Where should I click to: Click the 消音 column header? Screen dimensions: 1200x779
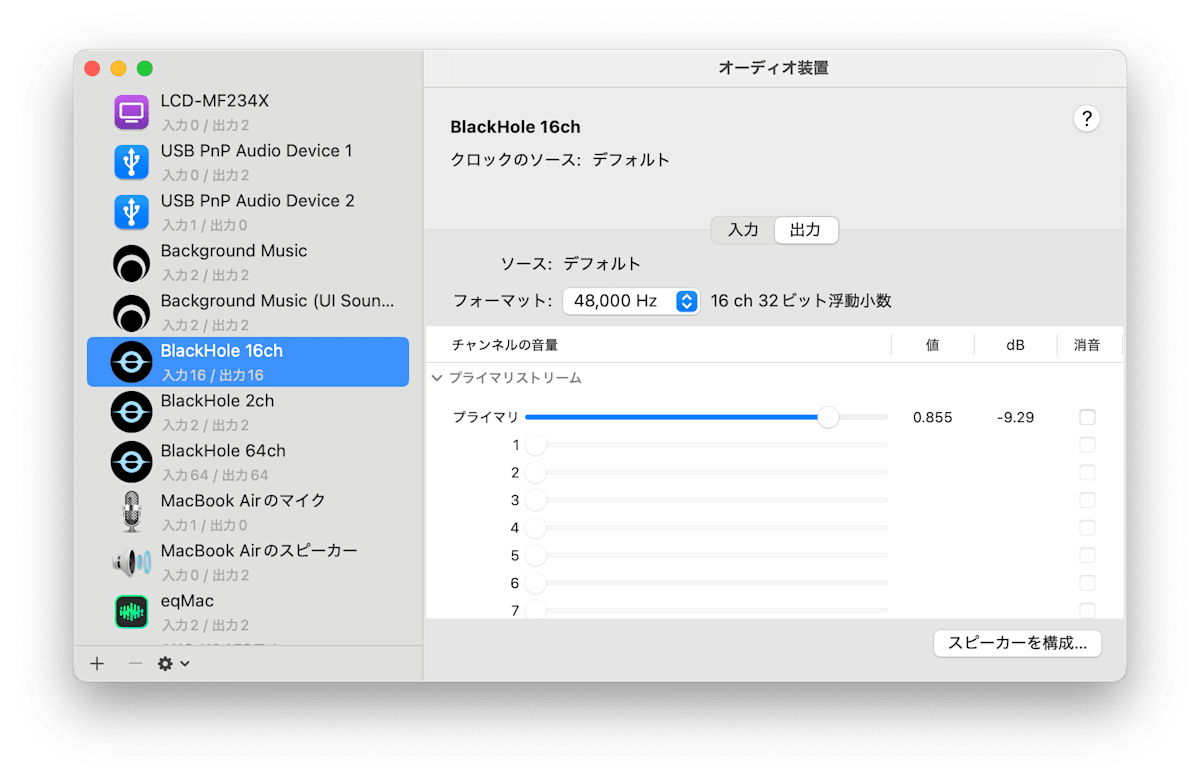click(x=1088, y=345)
